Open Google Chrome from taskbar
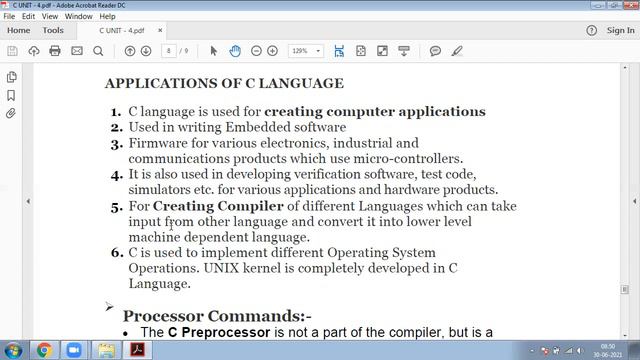The width and height of the screenshot is (640, 360). click(x=44, y=350)
